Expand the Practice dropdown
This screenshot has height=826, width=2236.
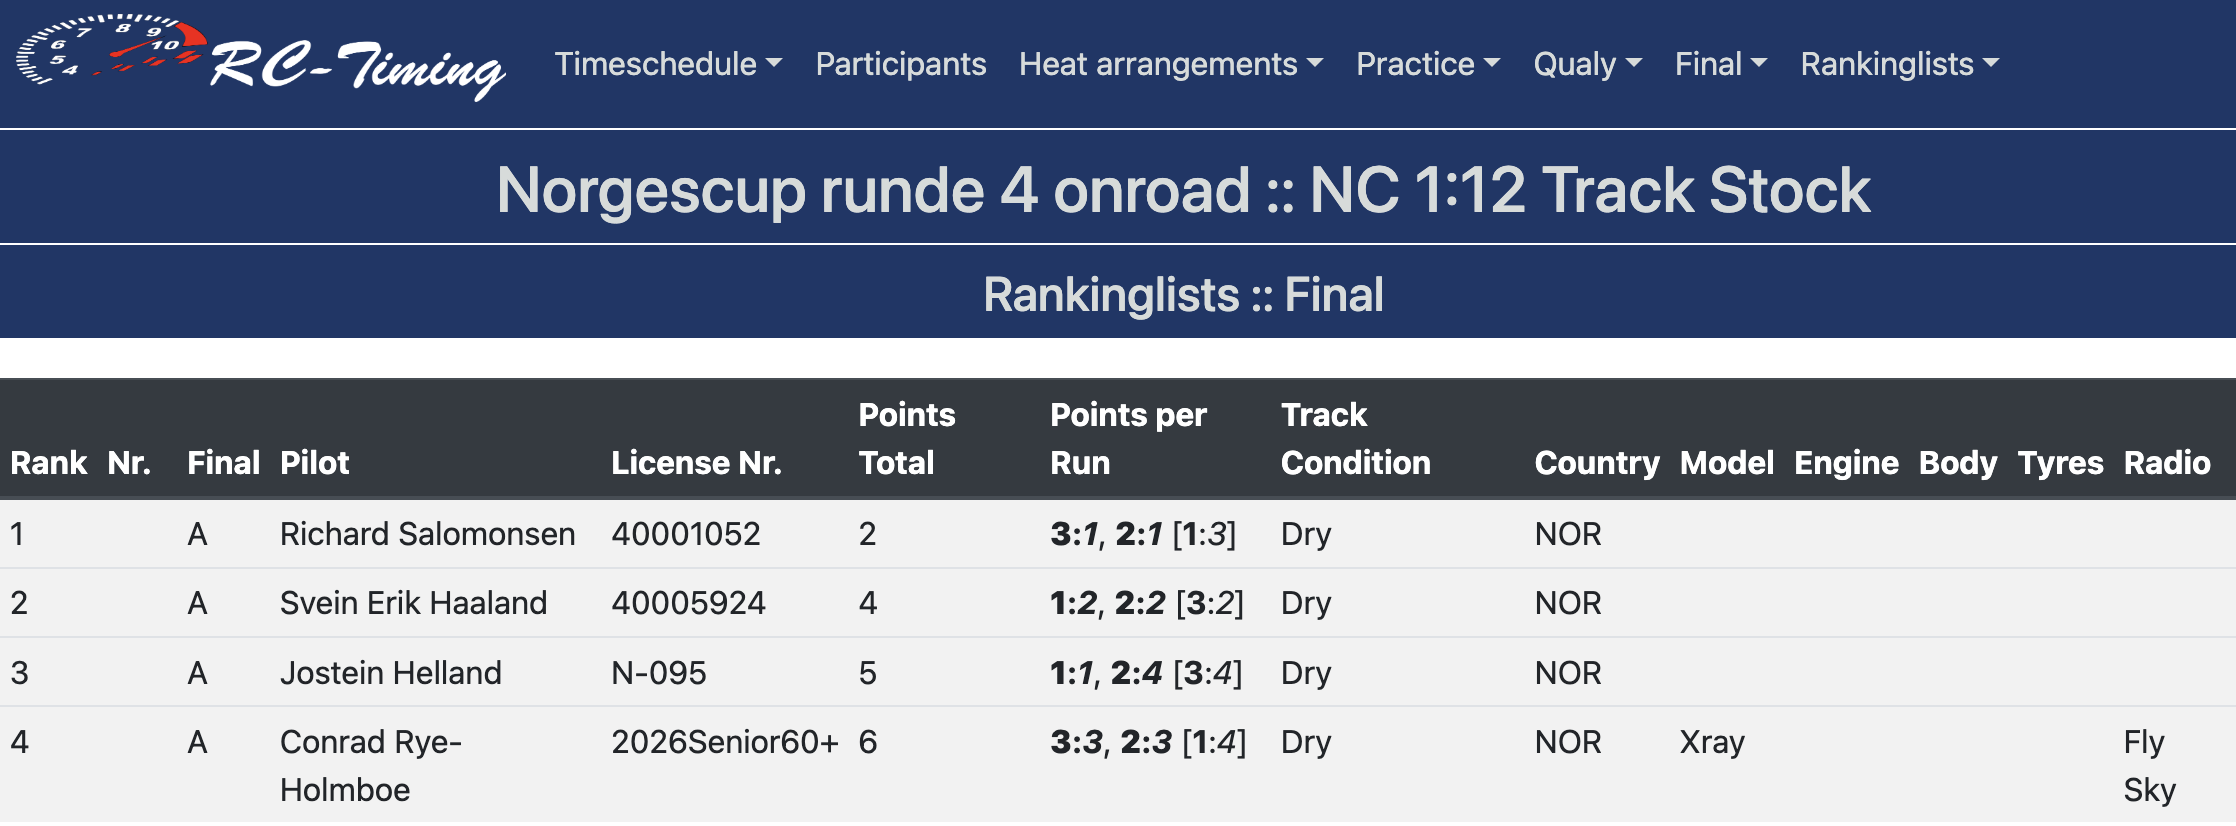point(1427,64)
